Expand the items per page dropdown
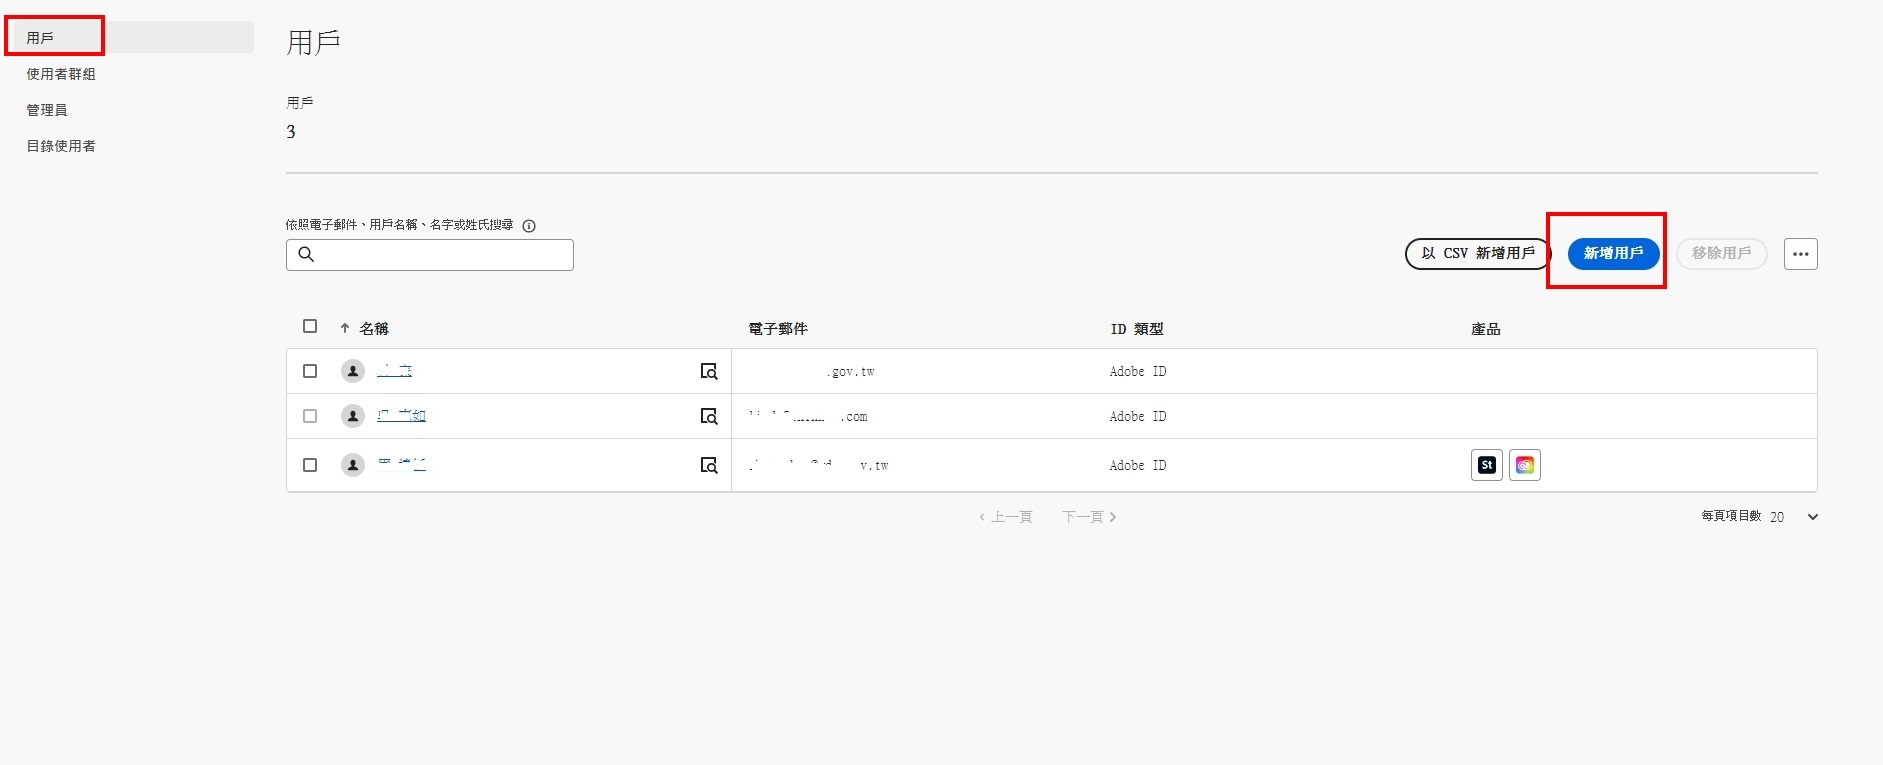Image resolution: width=1883 pixels, height=765 pixels. coord(1812,517)
